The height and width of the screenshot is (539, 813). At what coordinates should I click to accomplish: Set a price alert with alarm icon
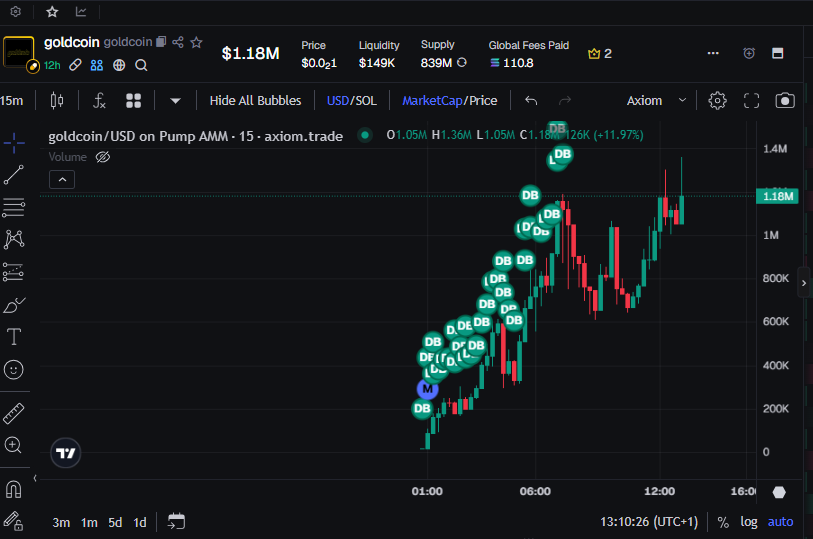coord(749,53)
